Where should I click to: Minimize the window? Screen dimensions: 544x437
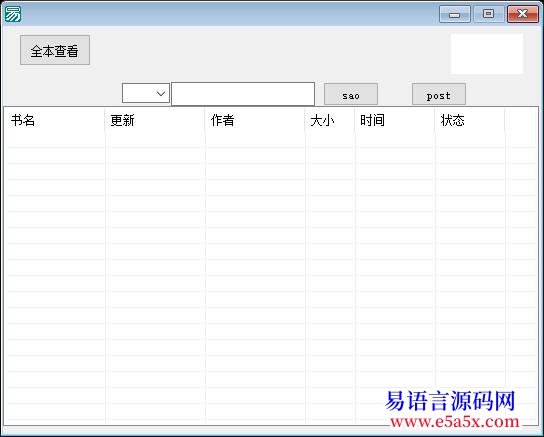[x=454, y=14]
